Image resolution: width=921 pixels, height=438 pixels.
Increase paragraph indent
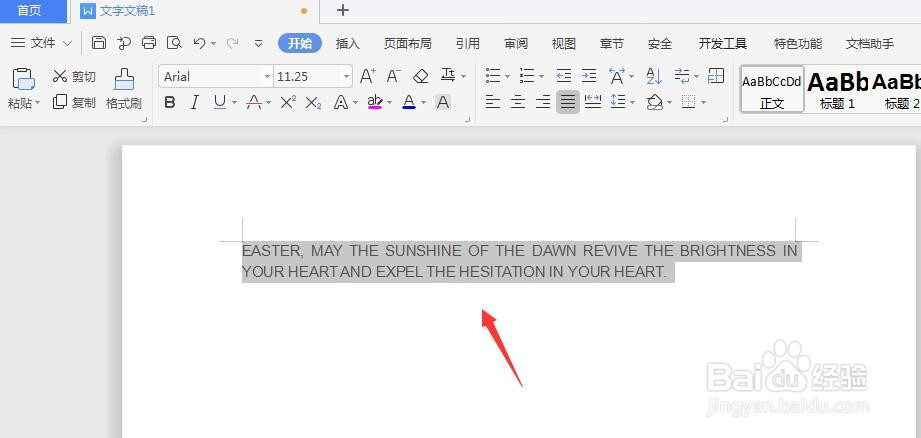click(x=589, y=76)
